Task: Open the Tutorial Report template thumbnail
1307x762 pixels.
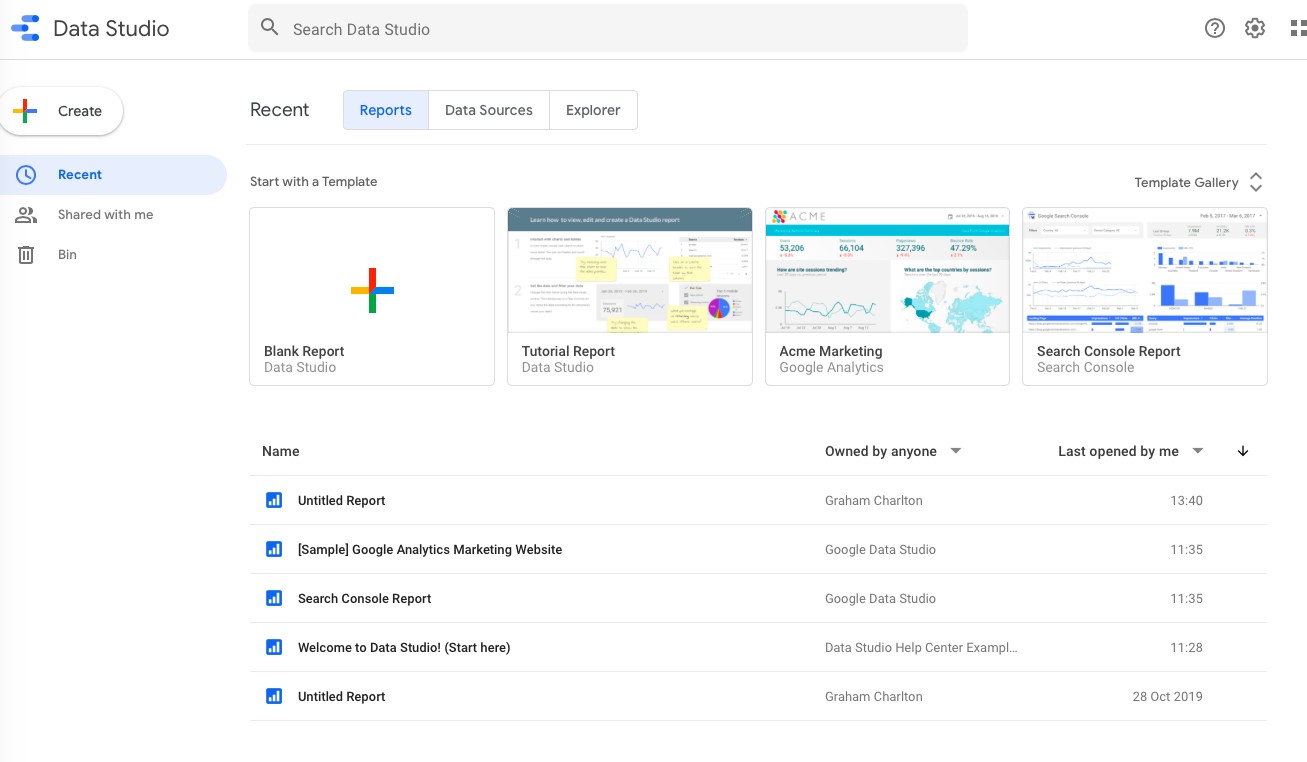Action: tap(630, 270)
